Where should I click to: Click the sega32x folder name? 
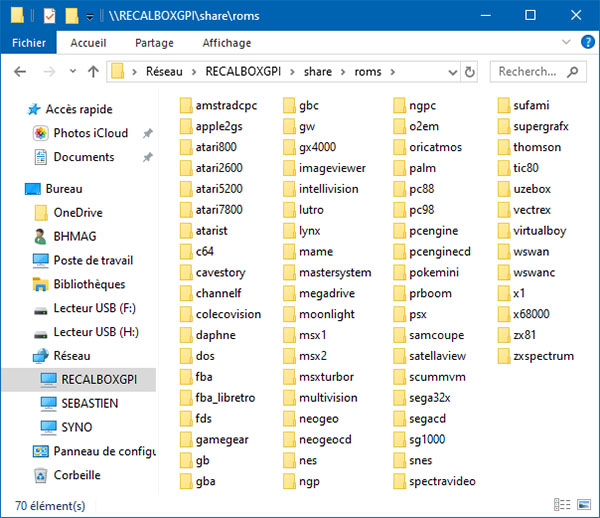[430, 398]
